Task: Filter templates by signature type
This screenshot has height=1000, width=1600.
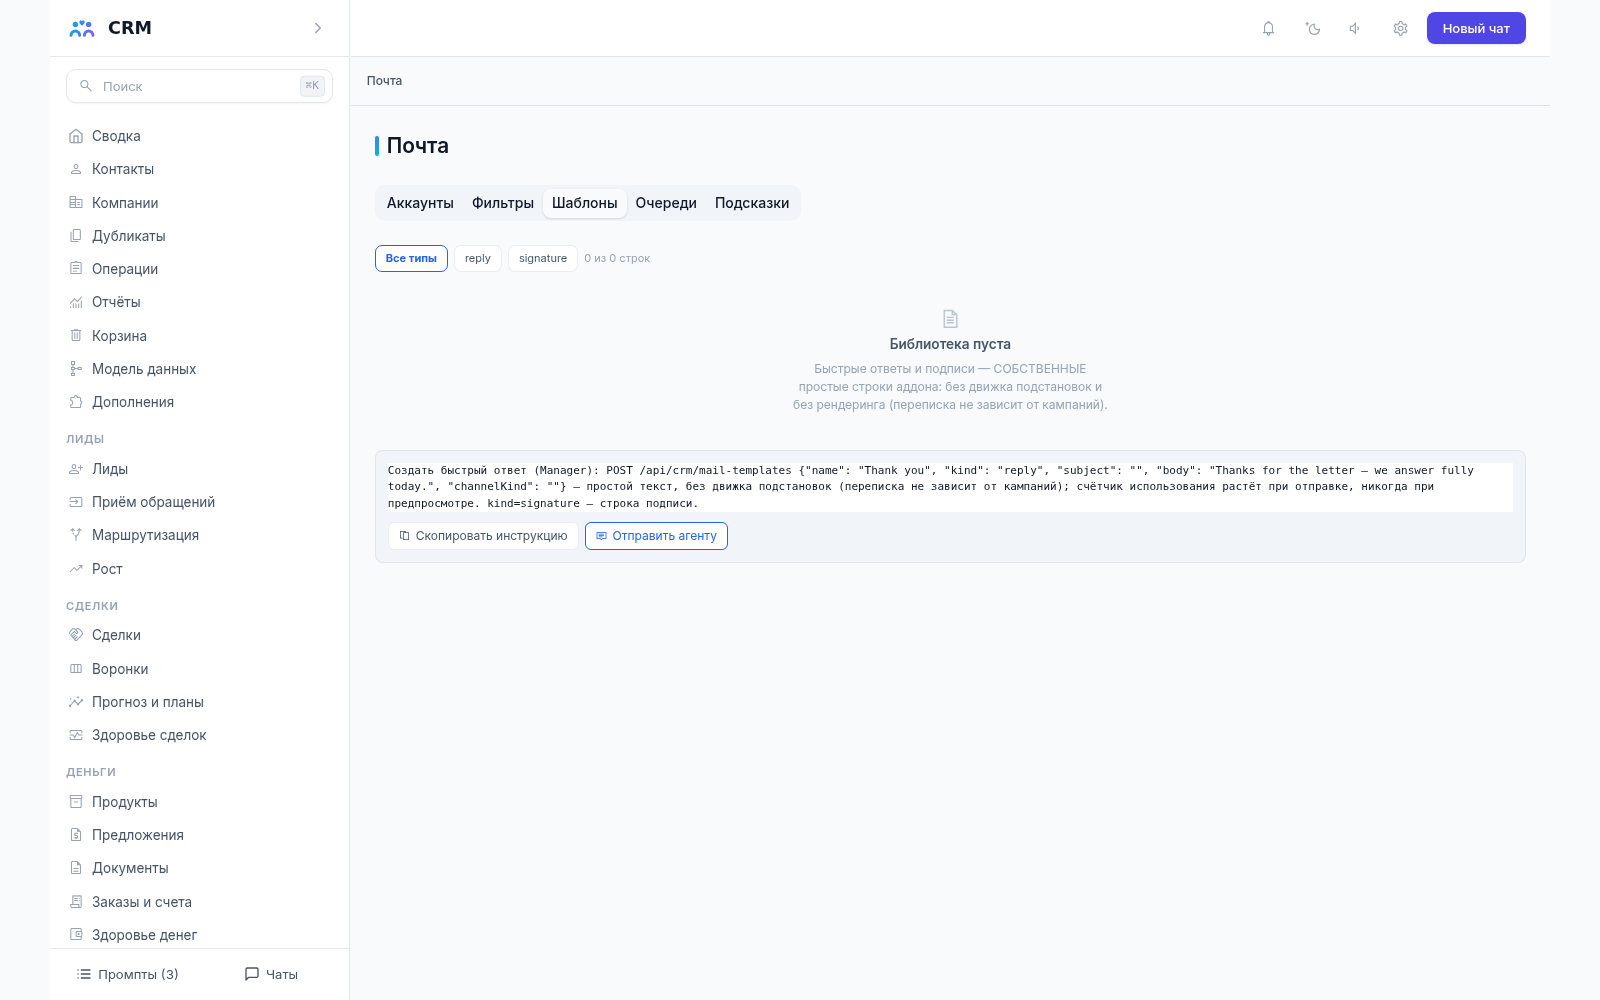Action: point(543,258)
